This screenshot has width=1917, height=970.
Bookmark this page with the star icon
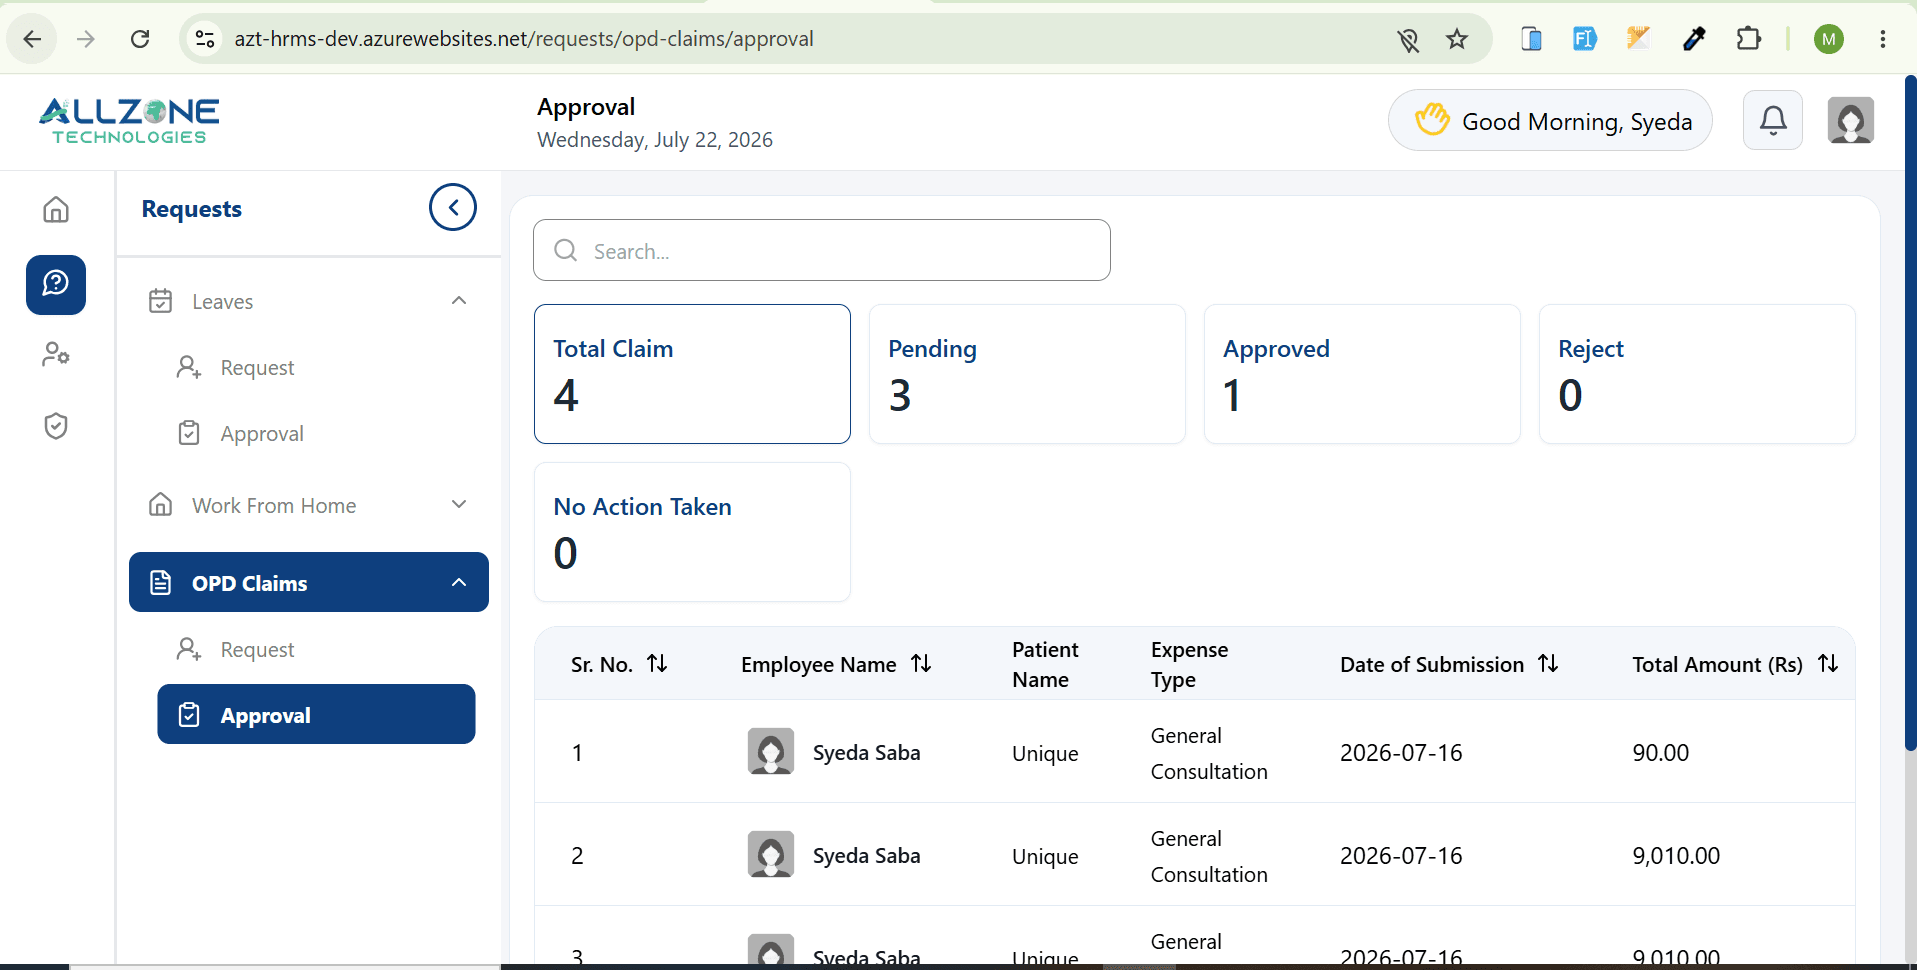tap(1457, 39)
